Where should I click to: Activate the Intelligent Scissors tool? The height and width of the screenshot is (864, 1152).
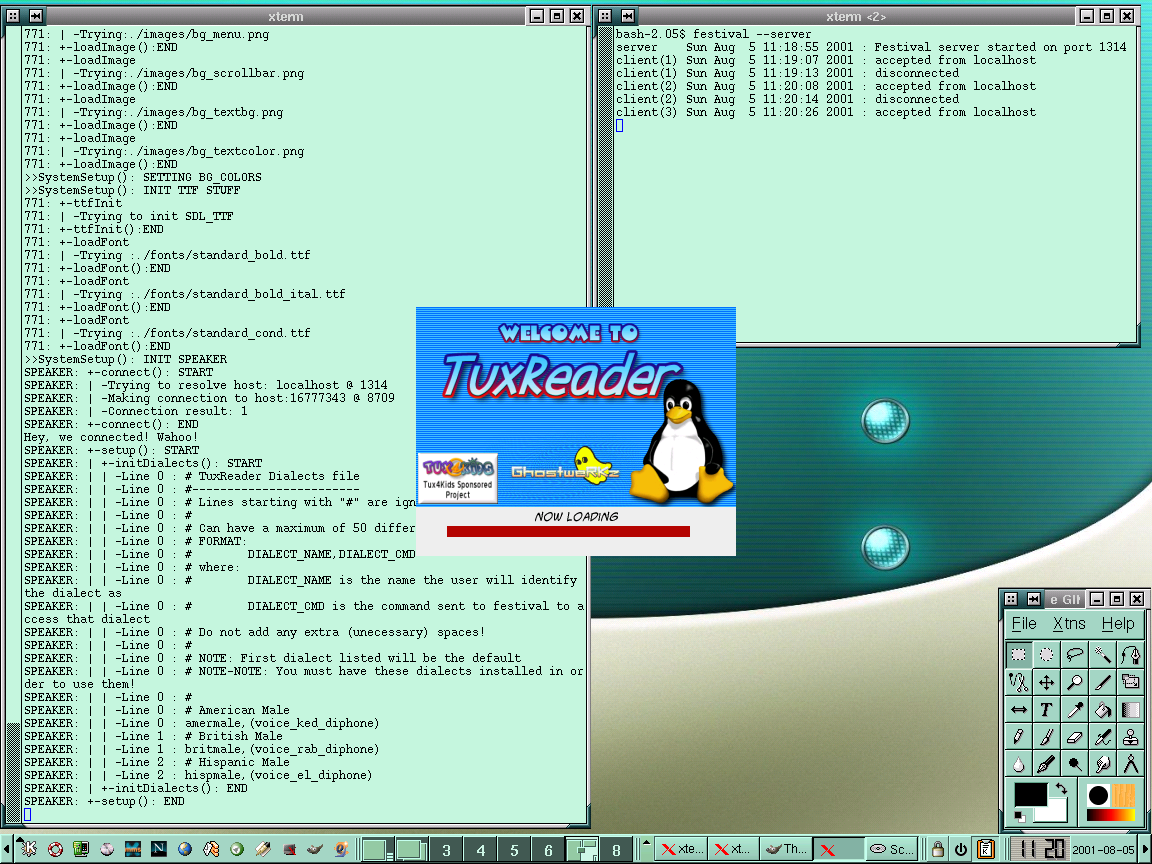(1018, 682)
